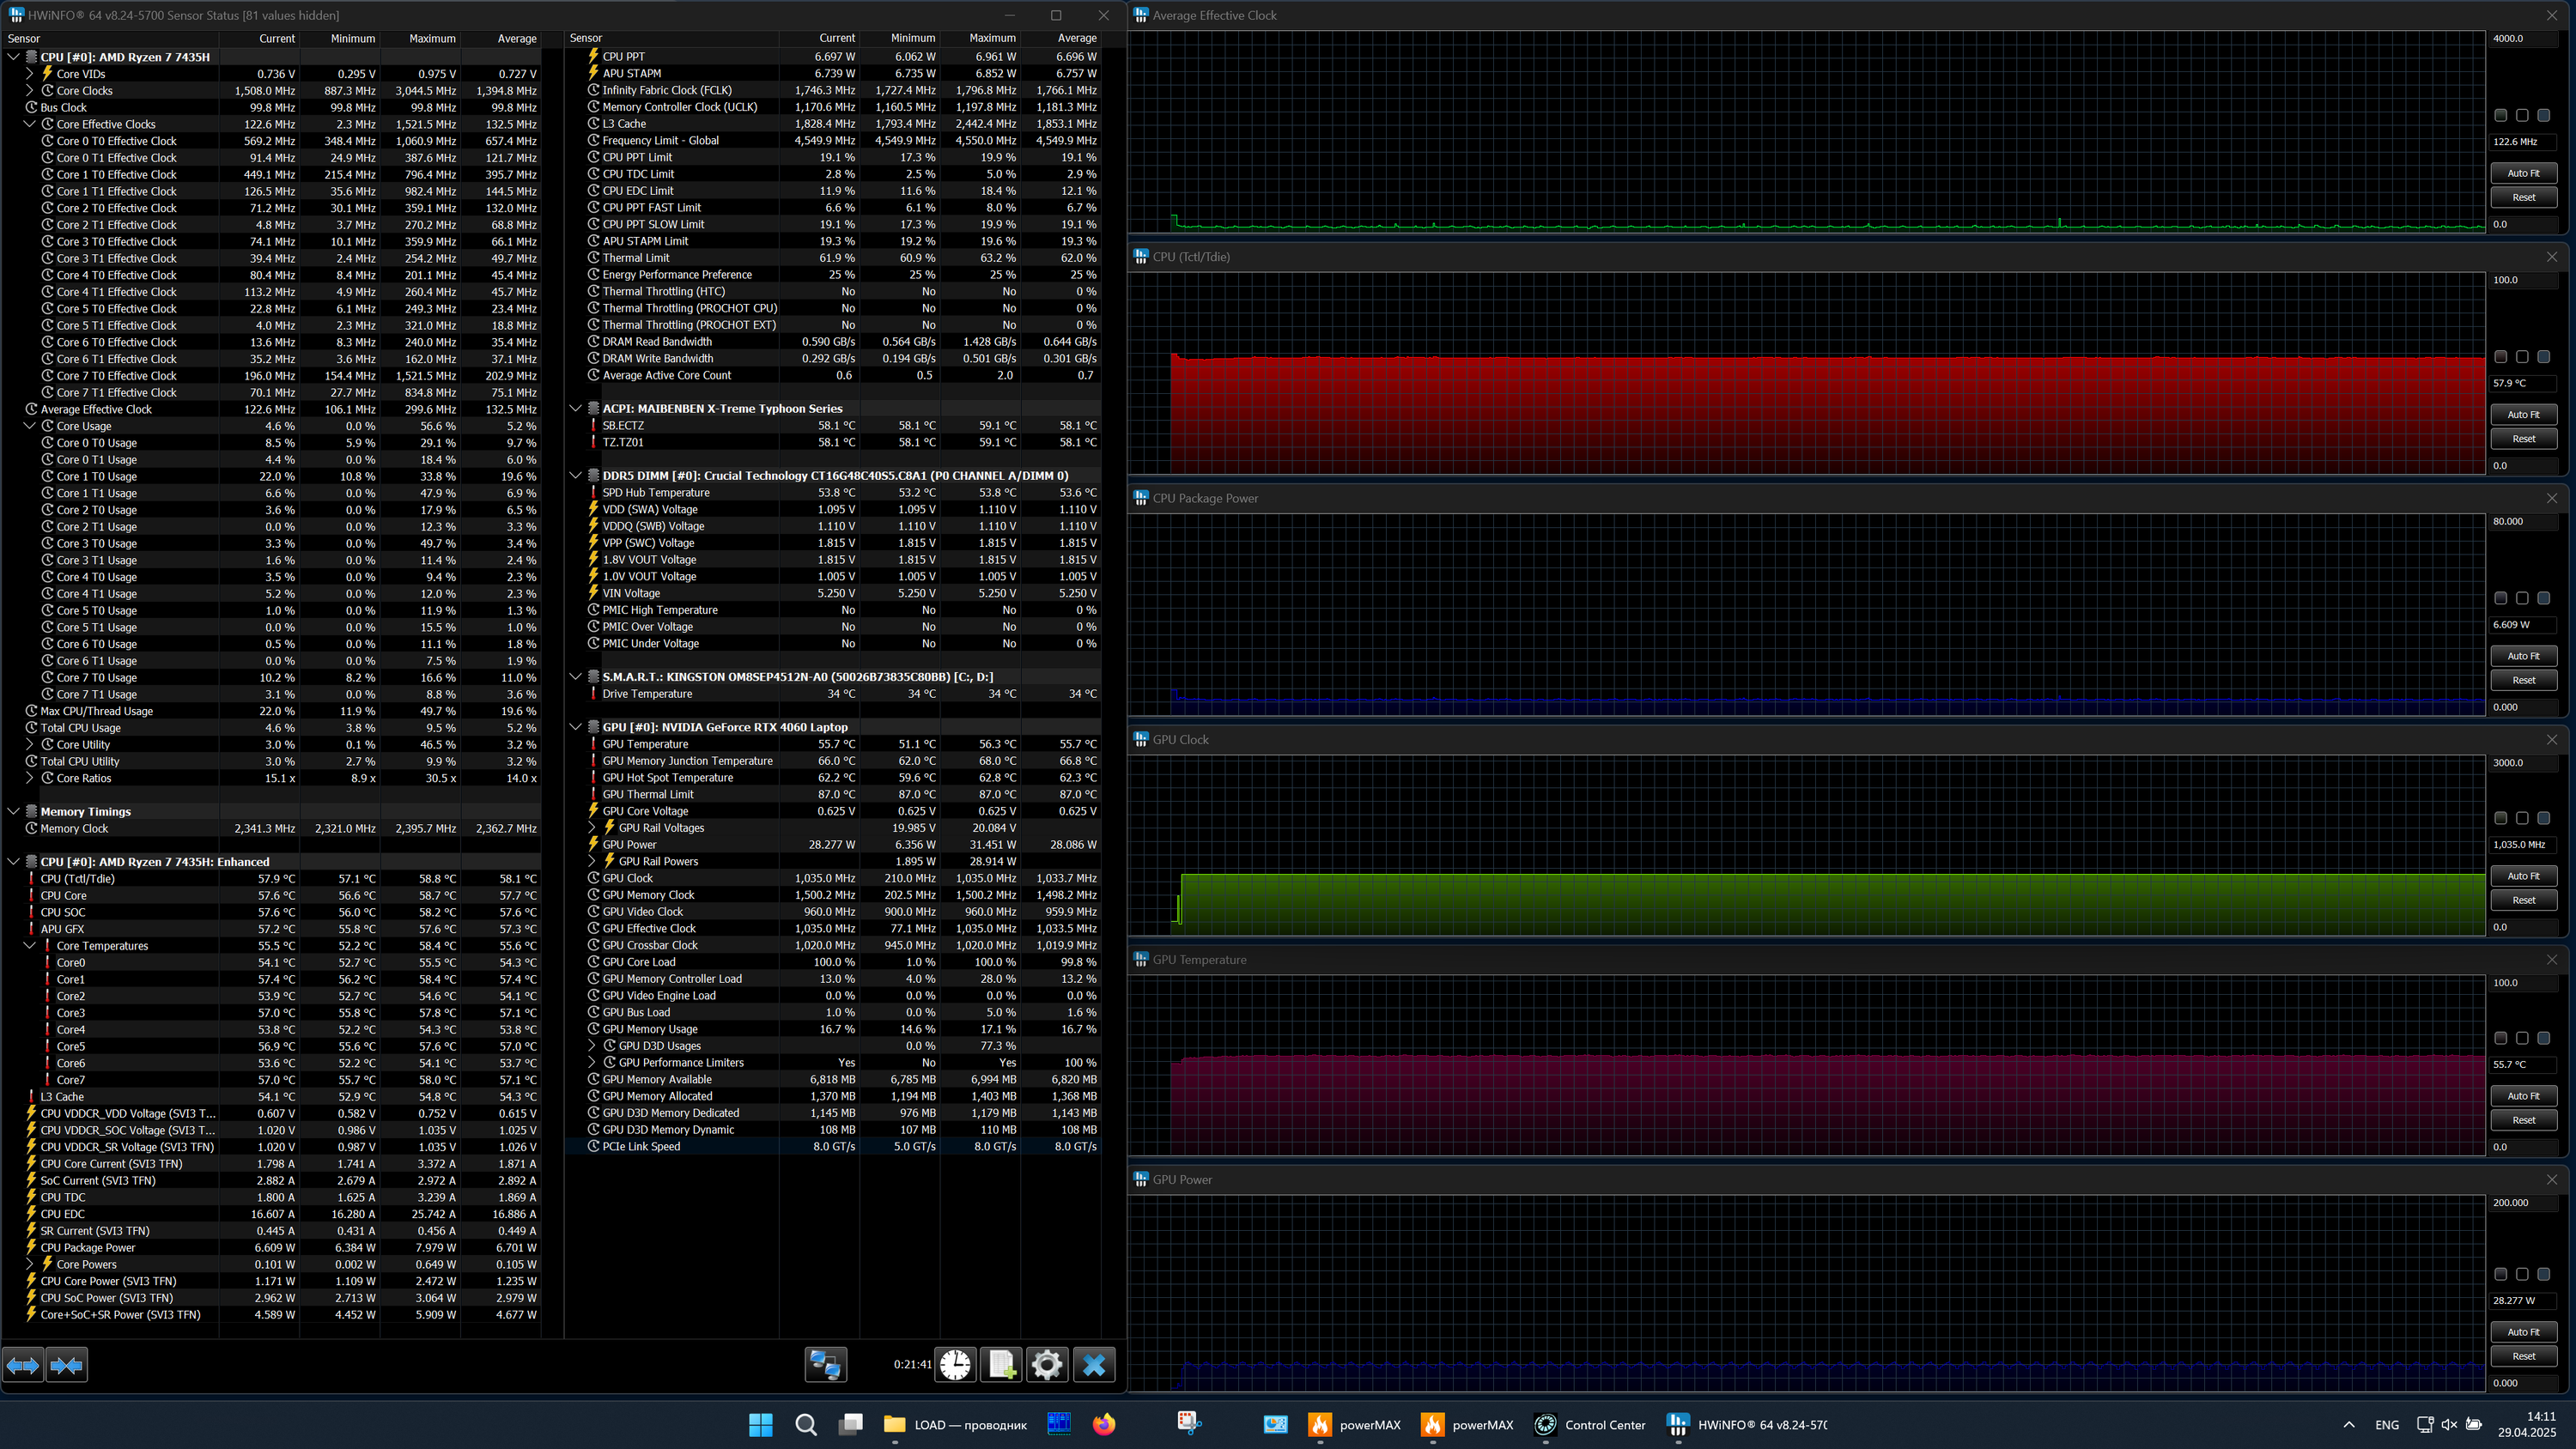Expand the GPU Rail Voltages node
The height and width of the screenshot is (1449, 2576).
click(x=592, y=828)
